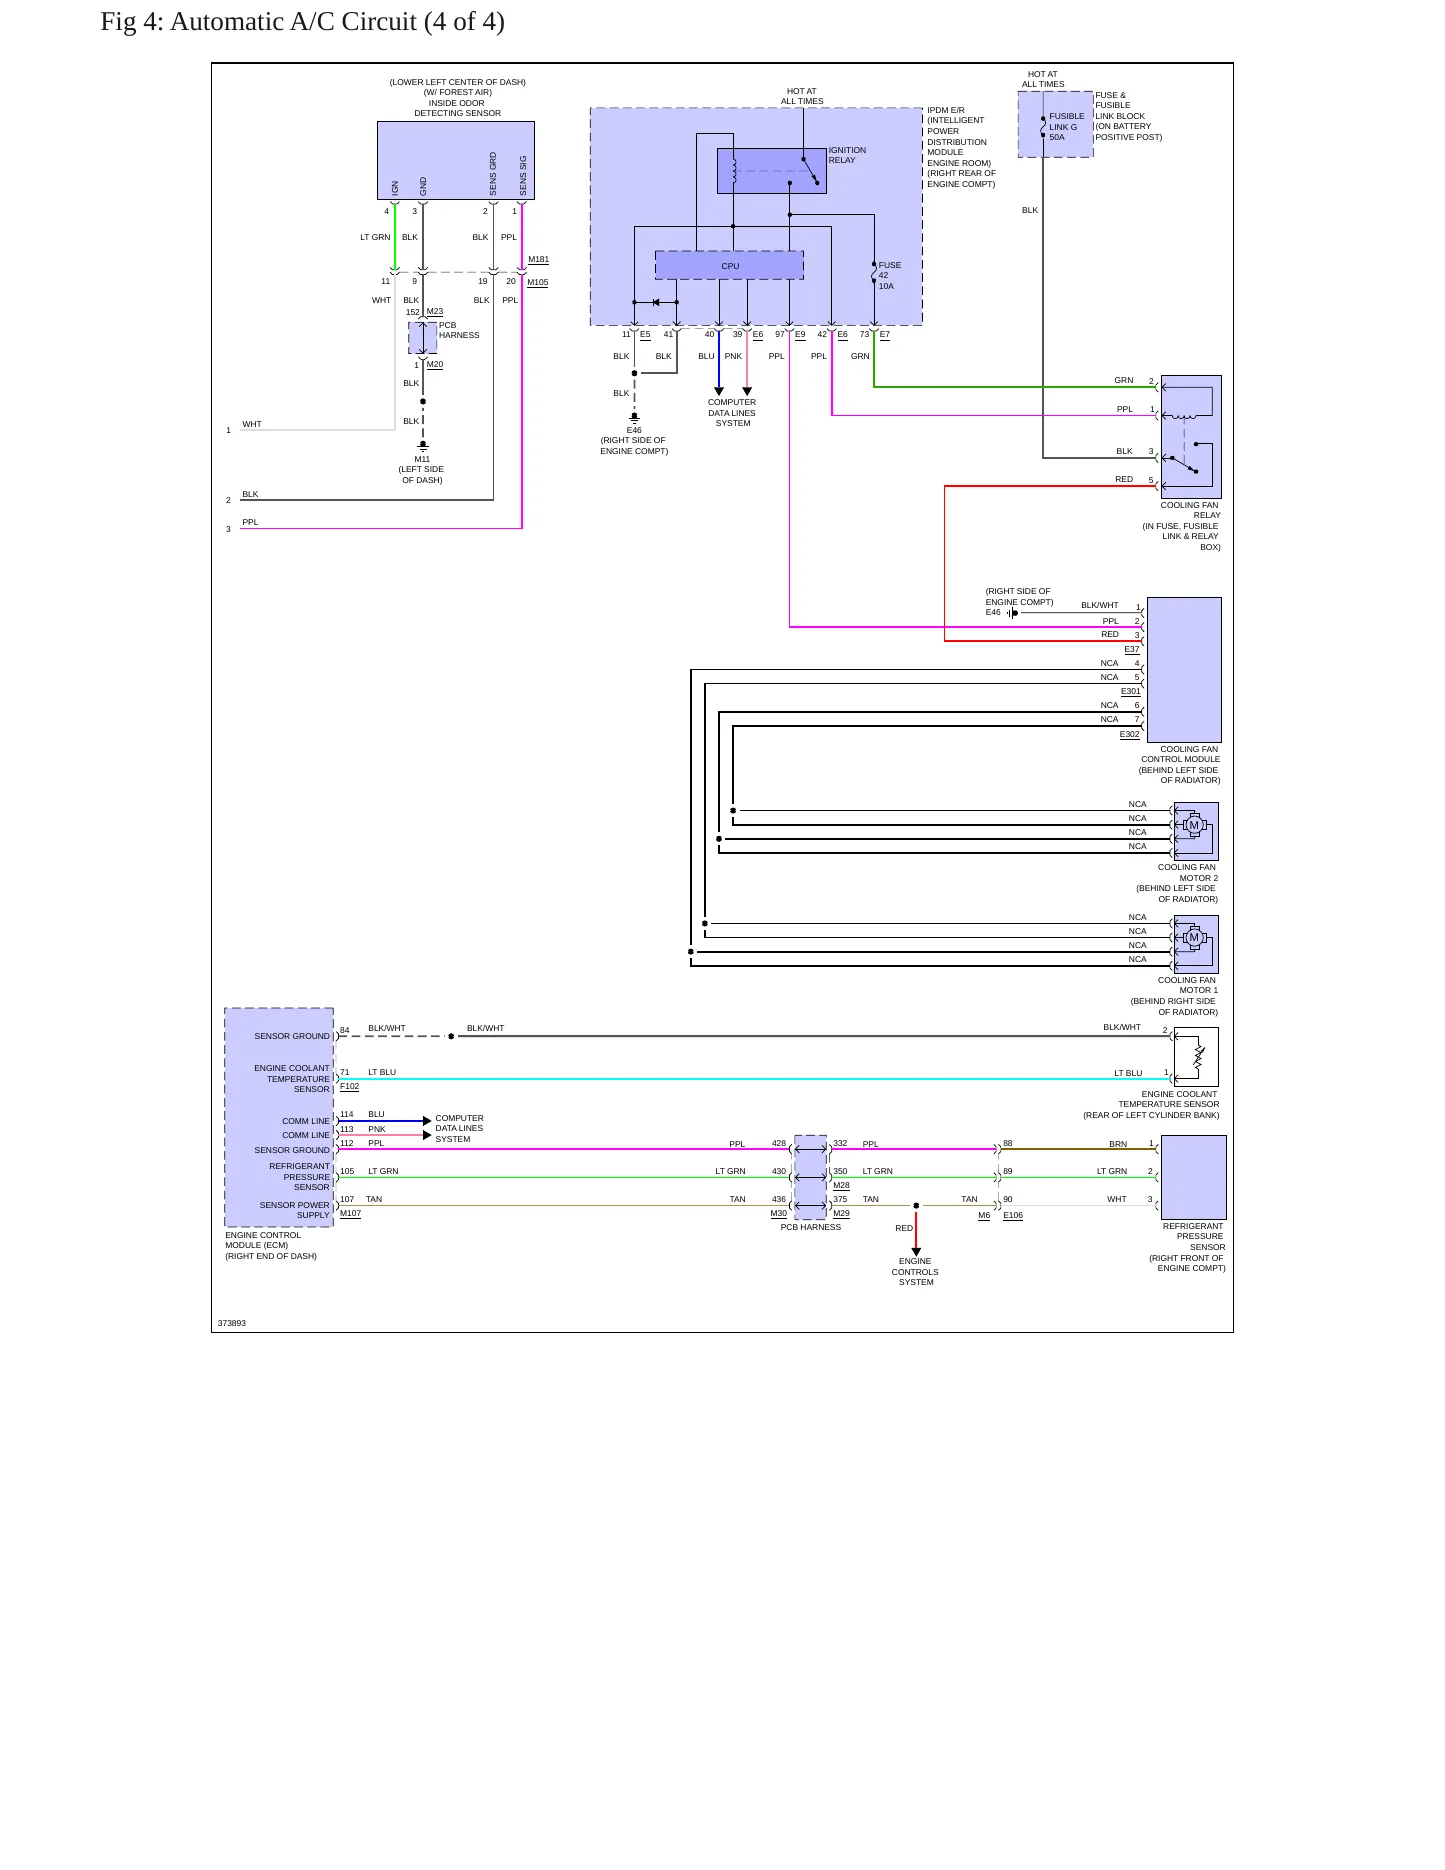Click the '373893' diagram number
This screenshot has width=1445, height=1870.
pyautogui.click(x=232, y=1323)
